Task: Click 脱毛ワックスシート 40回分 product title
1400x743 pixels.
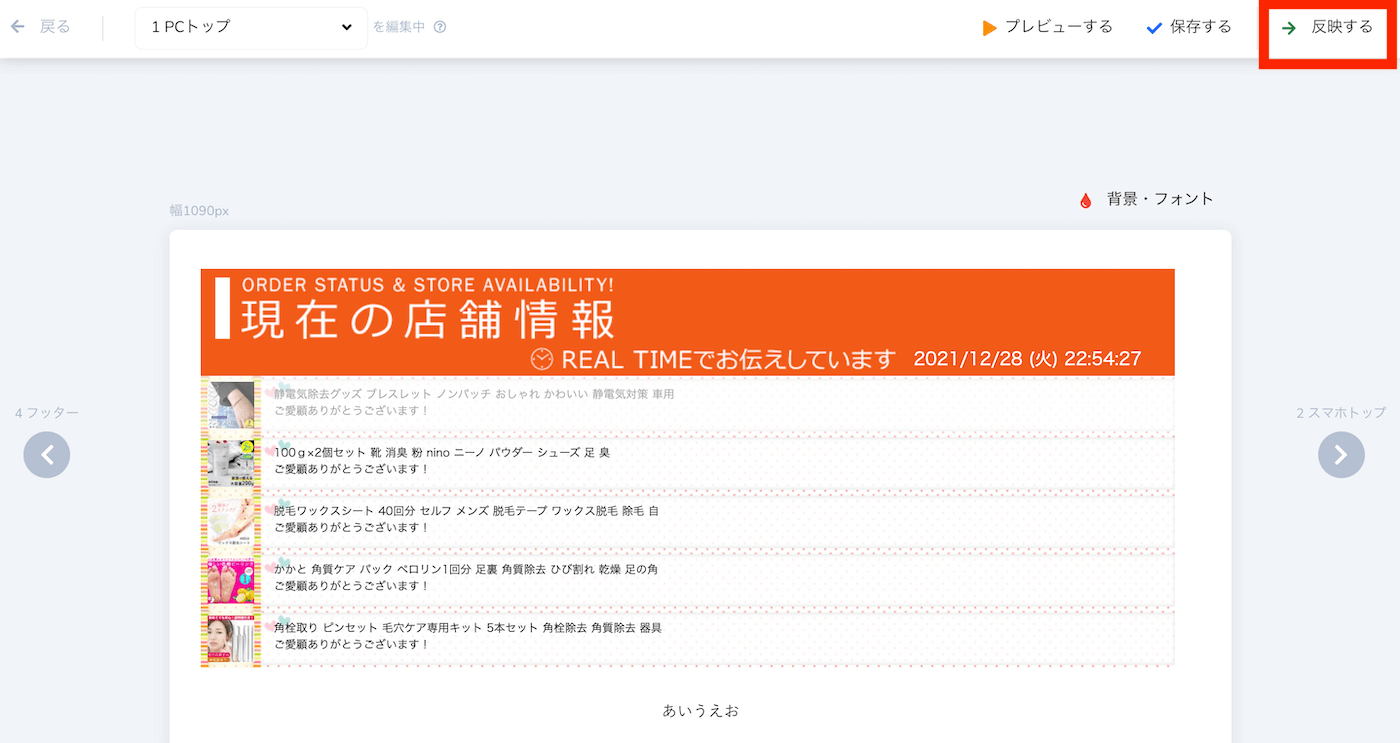Action: (x=466, y=511)
